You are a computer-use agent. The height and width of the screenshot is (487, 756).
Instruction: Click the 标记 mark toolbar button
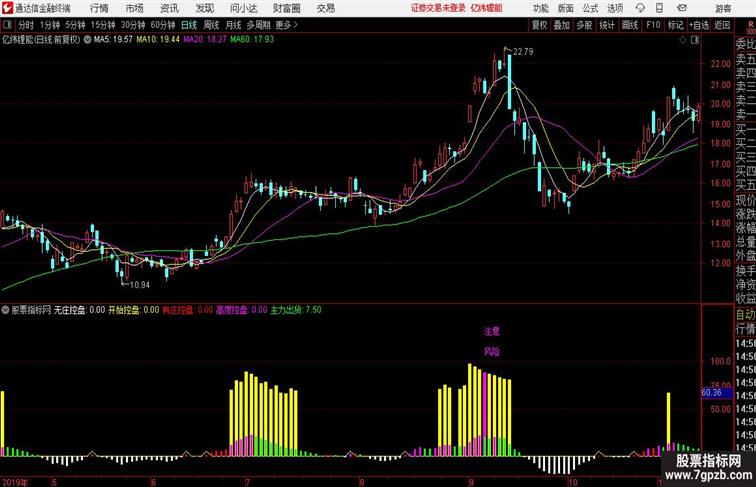point(675,25)
